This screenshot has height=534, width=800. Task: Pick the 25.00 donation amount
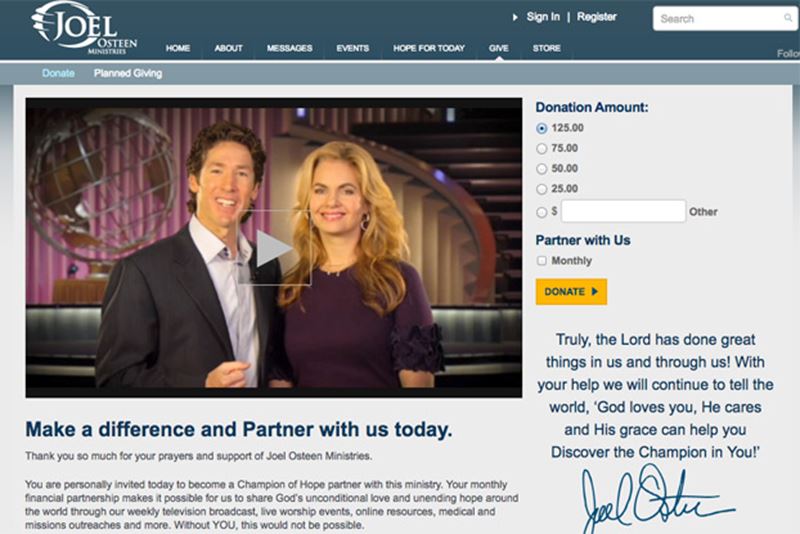tap(542, 189)
